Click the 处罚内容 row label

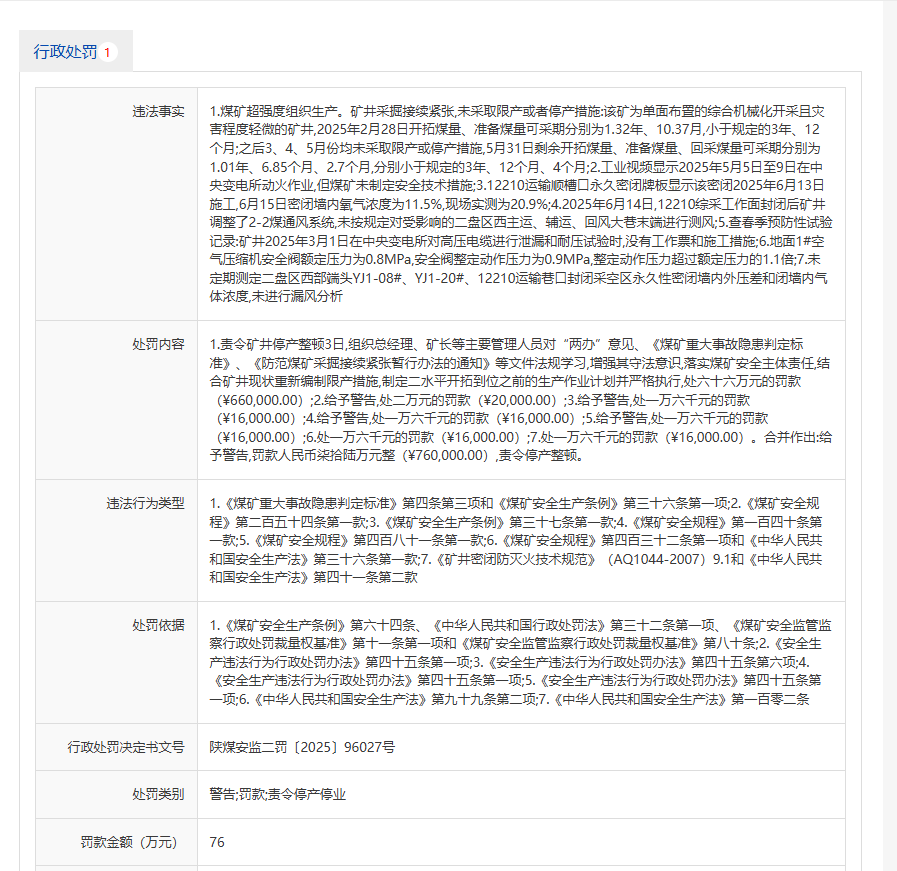158,344
